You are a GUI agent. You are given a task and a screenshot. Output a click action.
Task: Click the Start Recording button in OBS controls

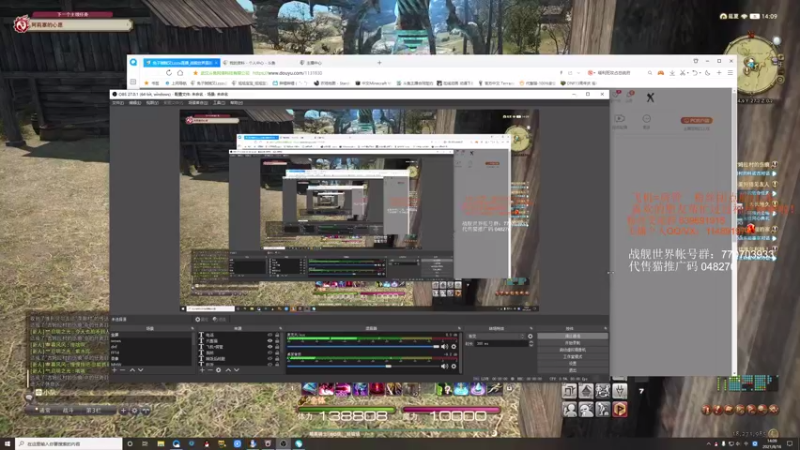pyautogui.click(x=572, y=343)
